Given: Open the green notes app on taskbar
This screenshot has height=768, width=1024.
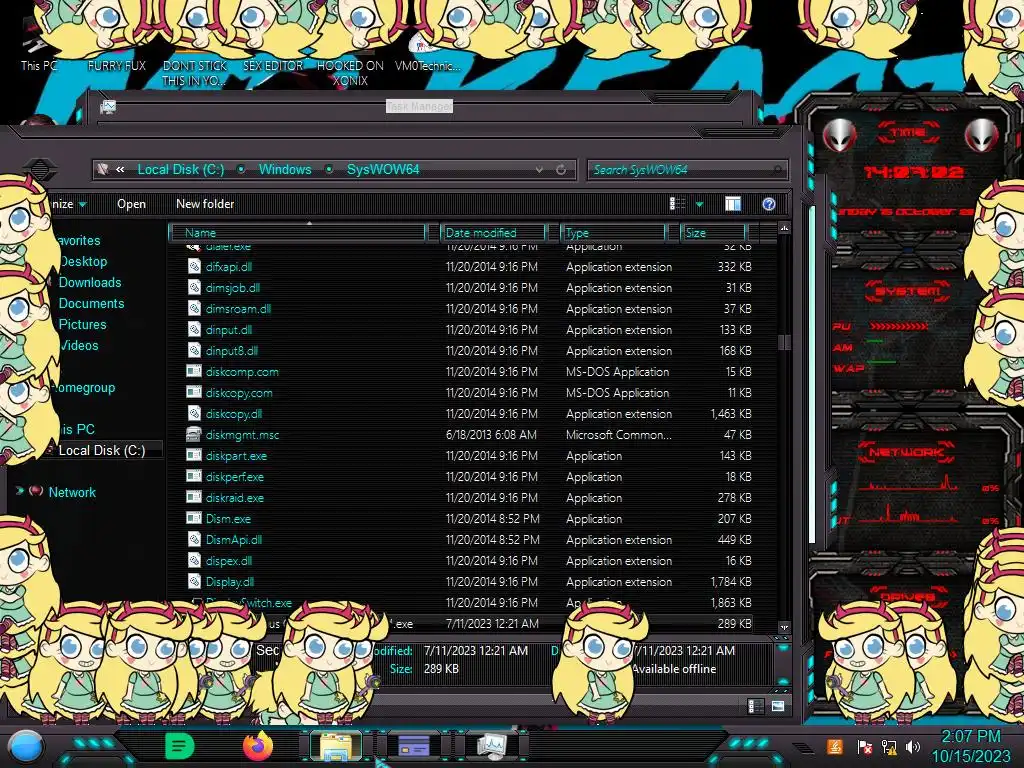Looking at the screenshot, I should pyautogui.click(x=180, y=746).
